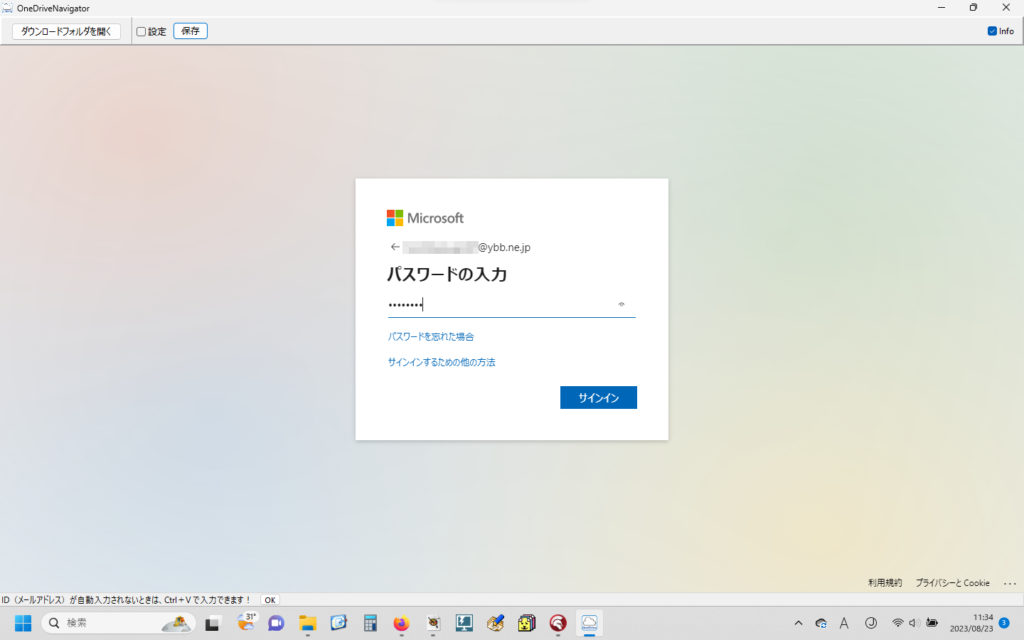Open the monitor chart app on taskbar

(x=464, y=624)
